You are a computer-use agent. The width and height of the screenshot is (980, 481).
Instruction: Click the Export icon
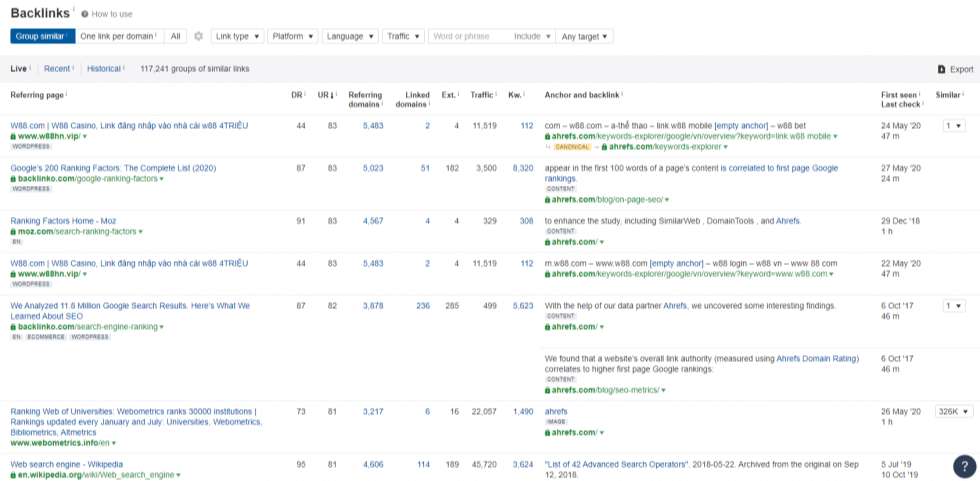(x=941, y=69)
